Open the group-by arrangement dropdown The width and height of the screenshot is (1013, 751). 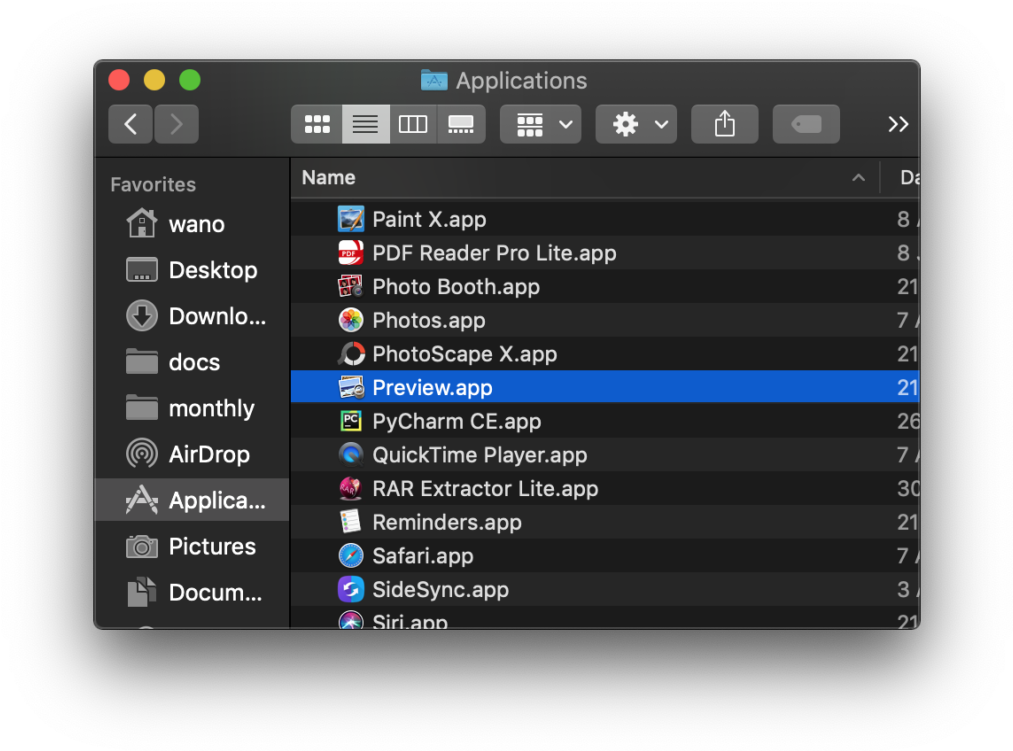541,123
